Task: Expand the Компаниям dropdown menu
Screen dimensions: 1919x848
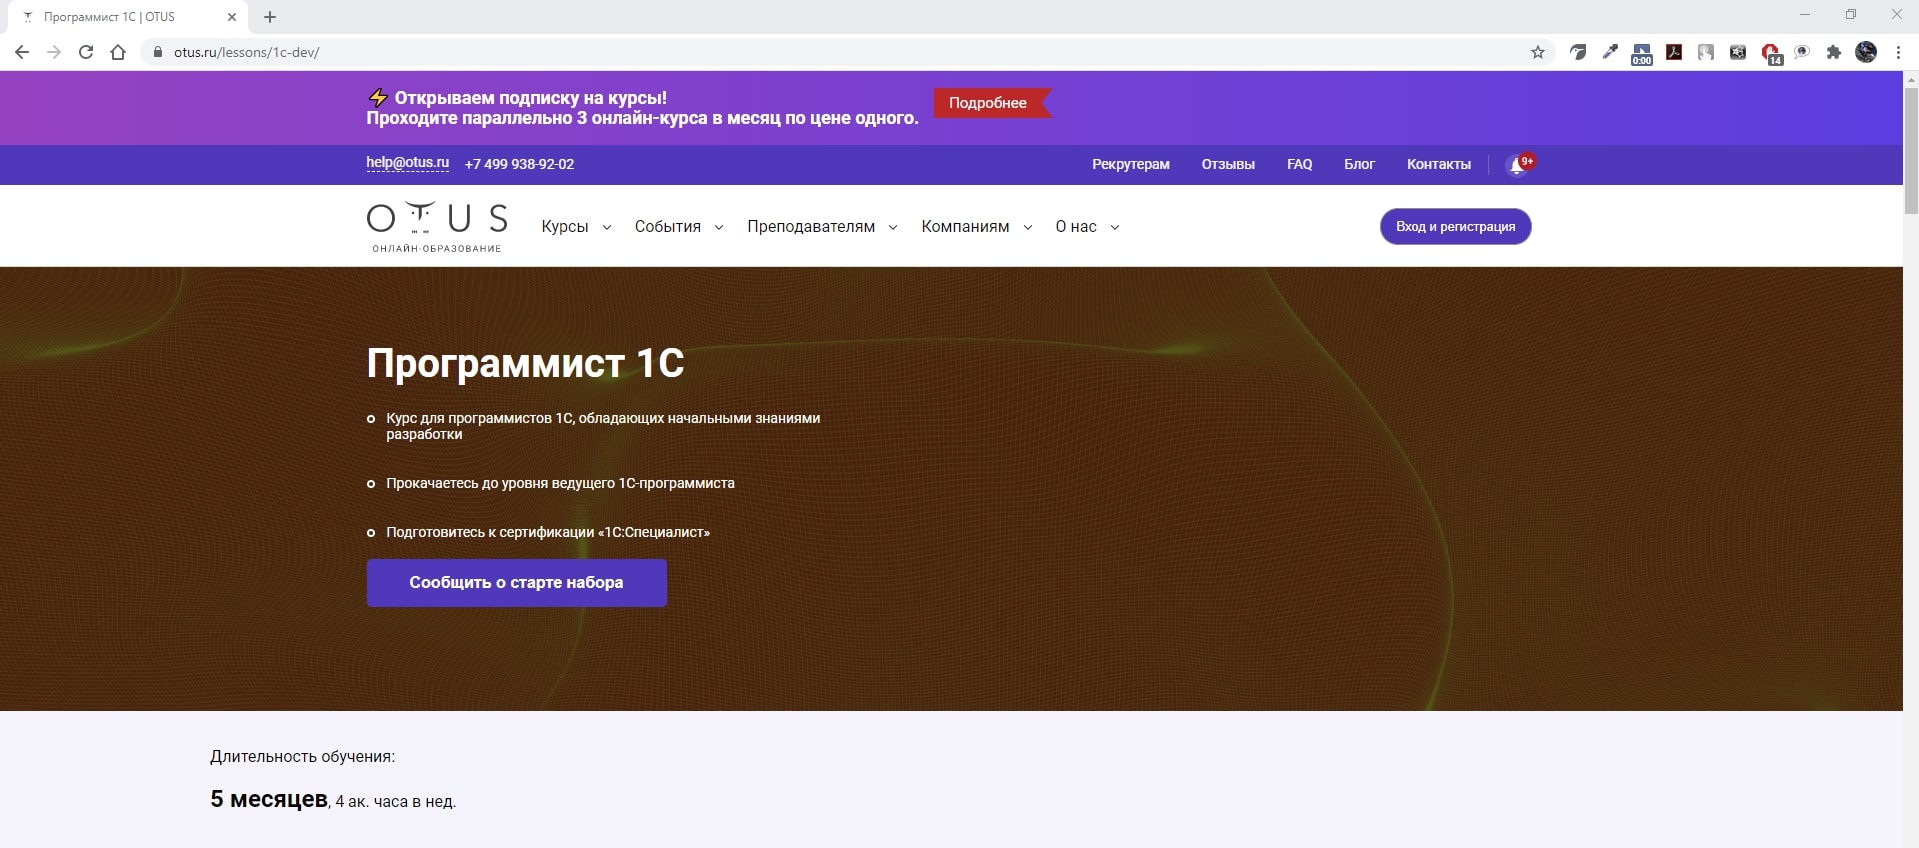Action: tap(977, 227)
